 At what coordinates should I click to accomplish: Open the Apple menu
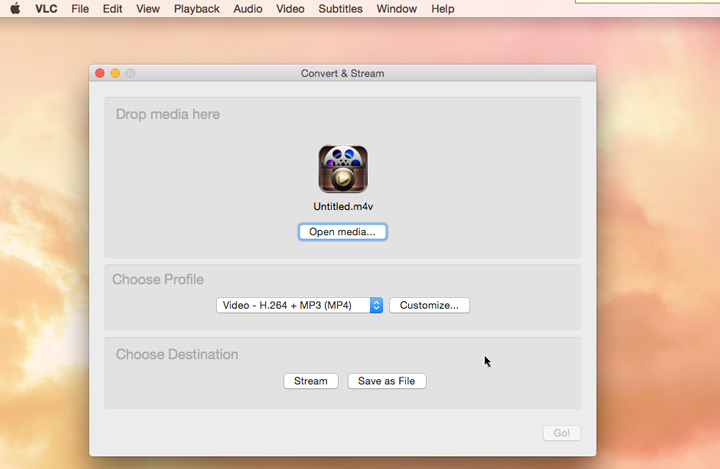[15, 9]
